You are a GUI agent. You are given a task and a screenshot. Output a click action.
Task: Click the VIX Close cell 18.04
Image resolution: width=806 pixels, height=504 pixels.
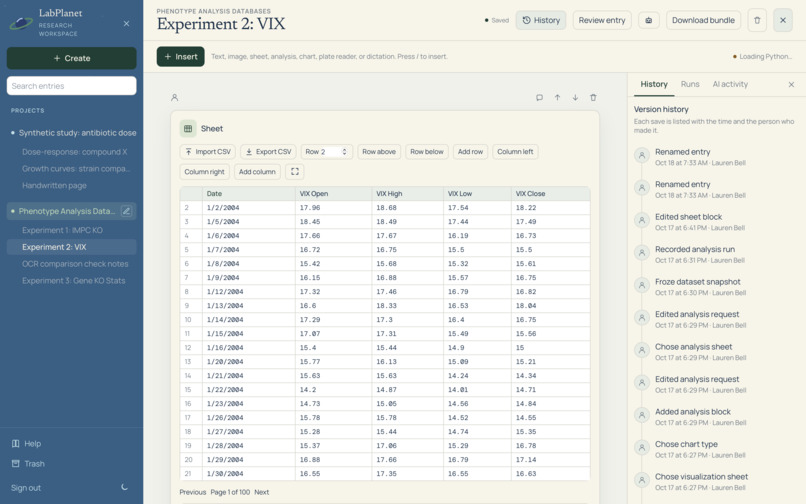(551, 305)
